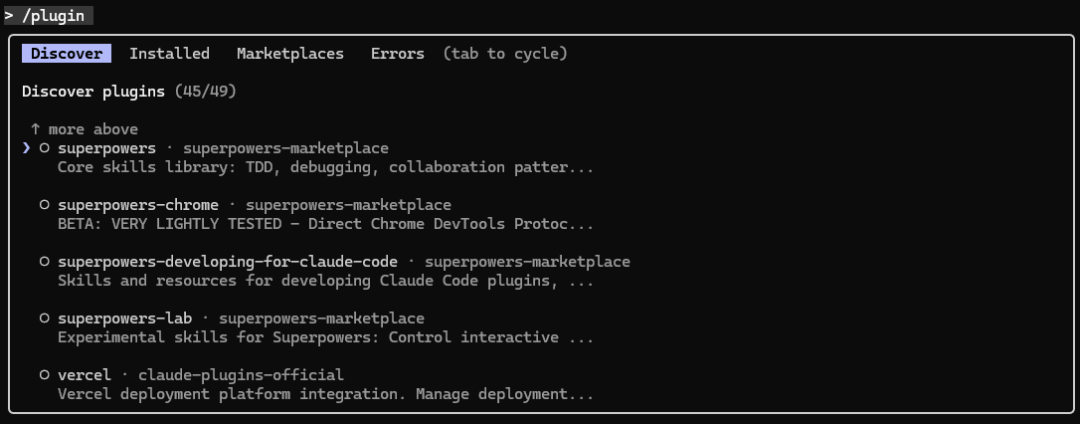The height and width of the screenshot is (424, 1080).
Task: Click the selection arrow beside superpowers
Action: click(27, 148)
